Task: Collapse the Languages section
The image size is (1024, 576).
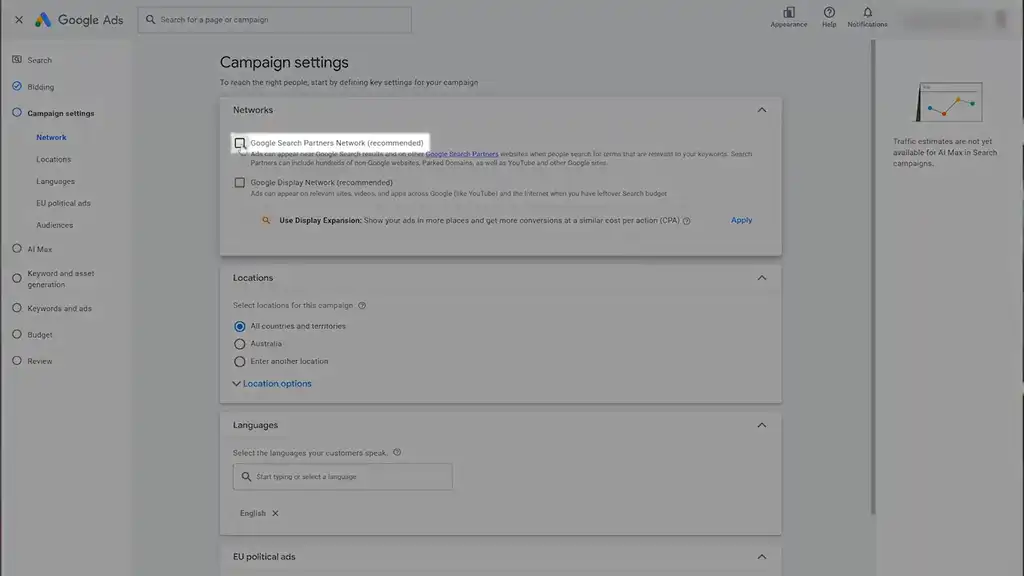Action: tap(761, 425)
